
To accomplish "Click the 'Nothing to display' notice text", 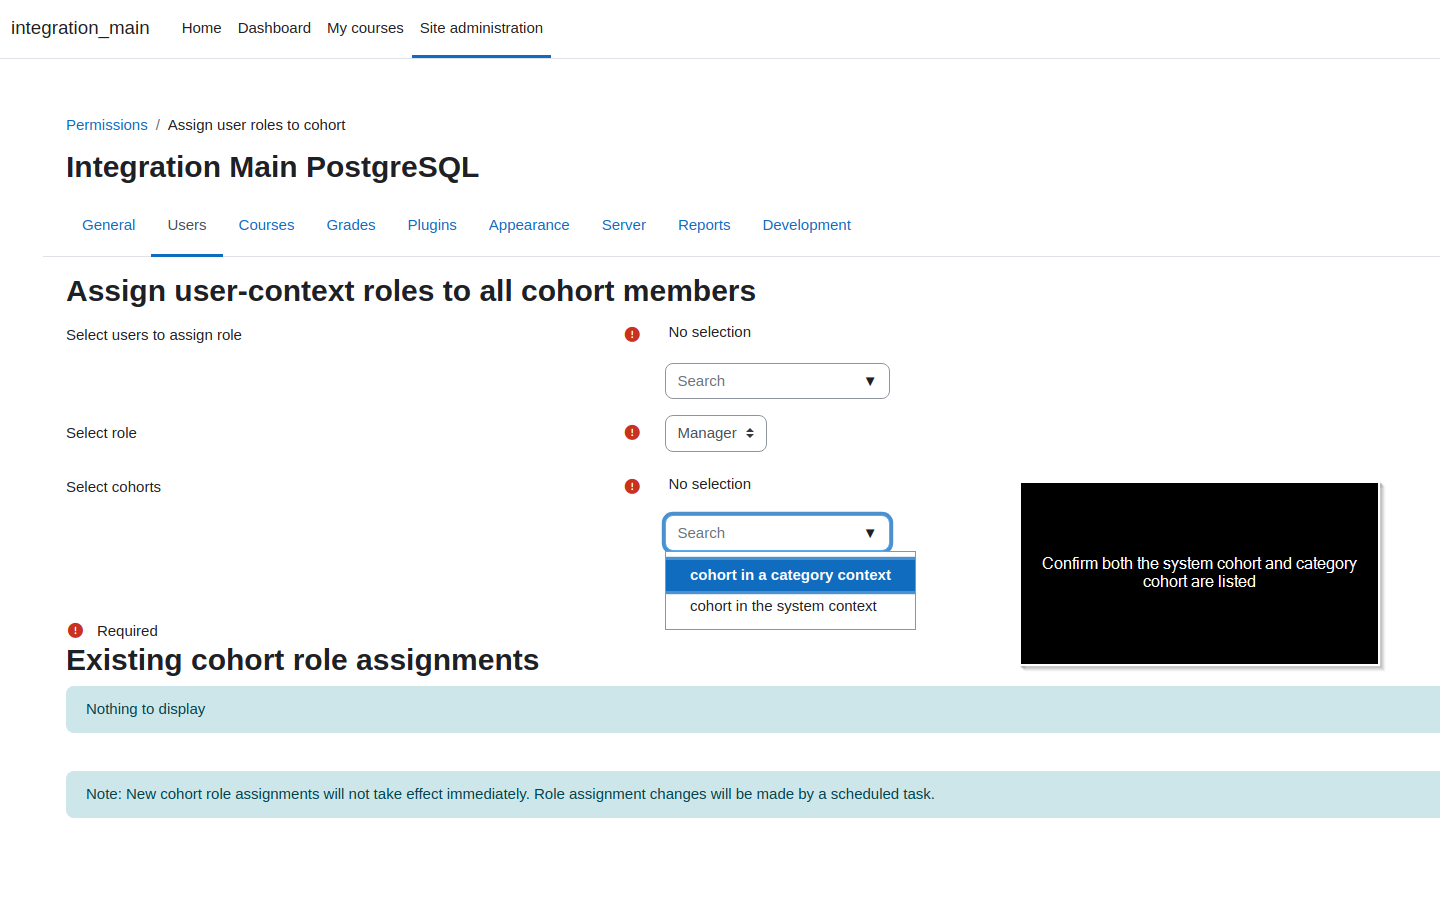I will (x=146, y=709).
